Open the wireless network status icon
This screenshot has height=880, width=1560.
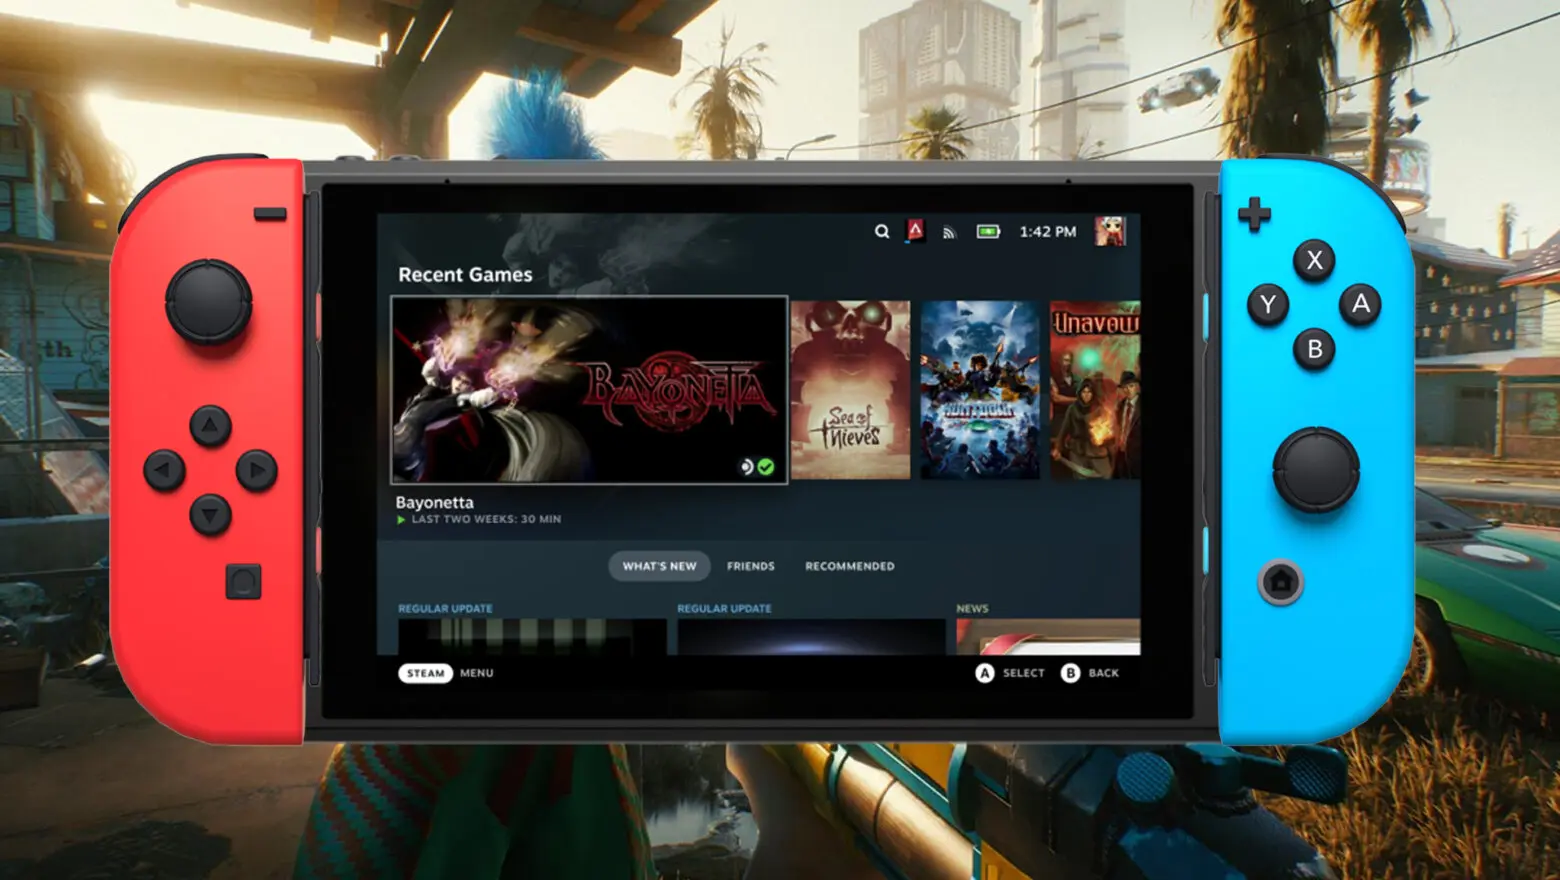[x=949, y=232]
